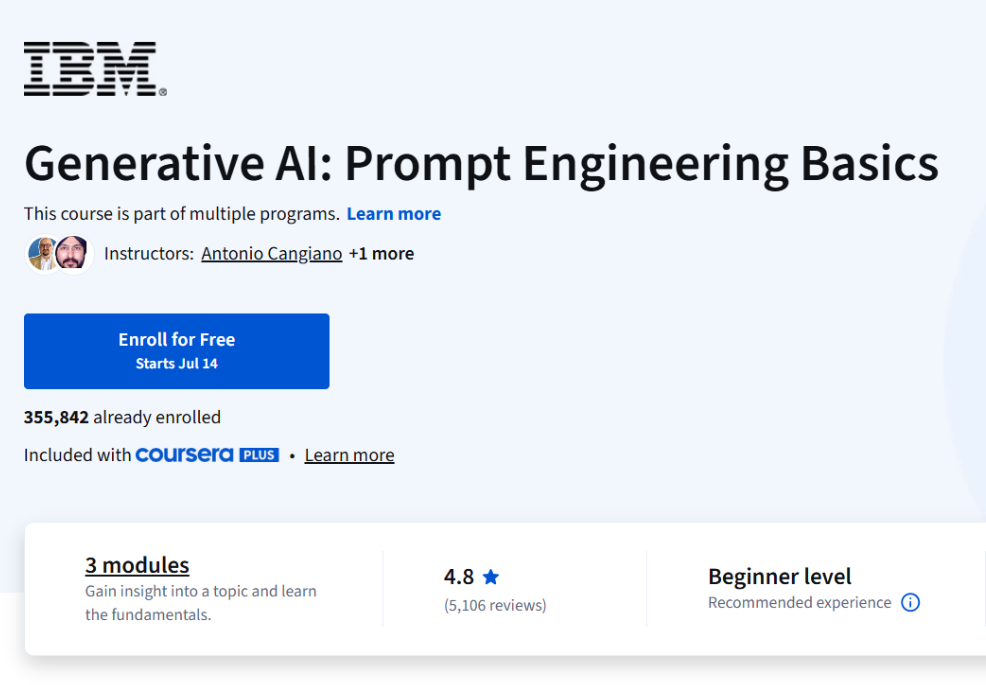Expand the +1 more instructors list
Screen dimensions: 986x685
pyautogui.click(x=380, y=253)
